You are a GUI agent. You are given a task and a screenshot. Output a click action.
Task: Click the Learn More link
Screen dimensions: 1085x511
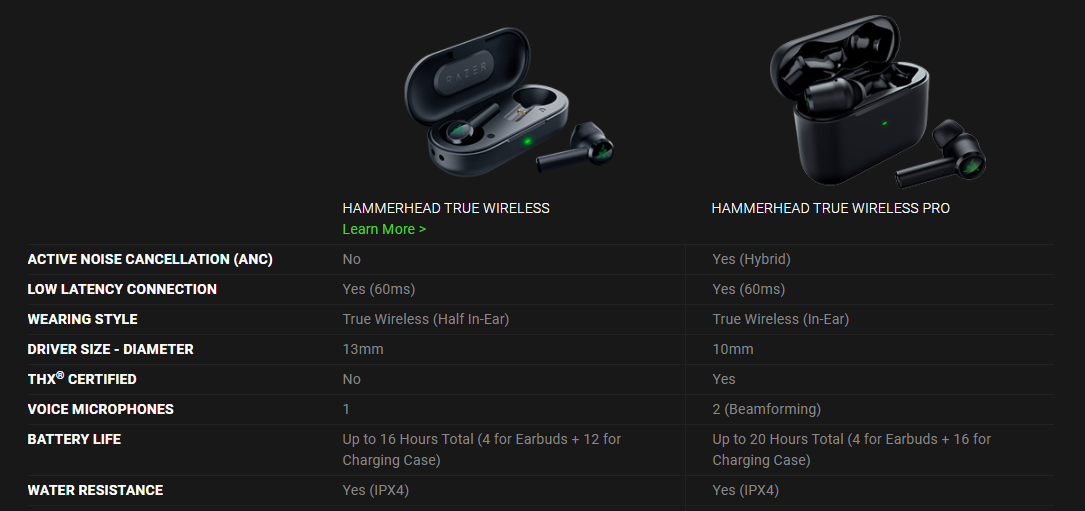coord(384,229)
